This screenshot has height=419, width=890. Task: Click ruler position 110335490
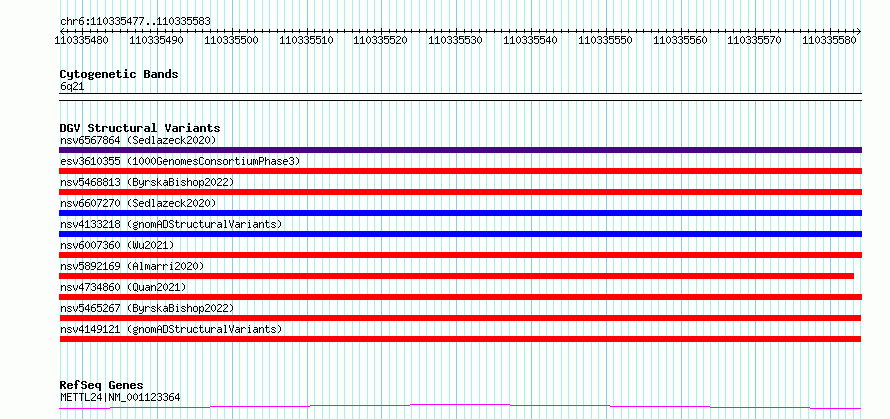click(157, 40)
